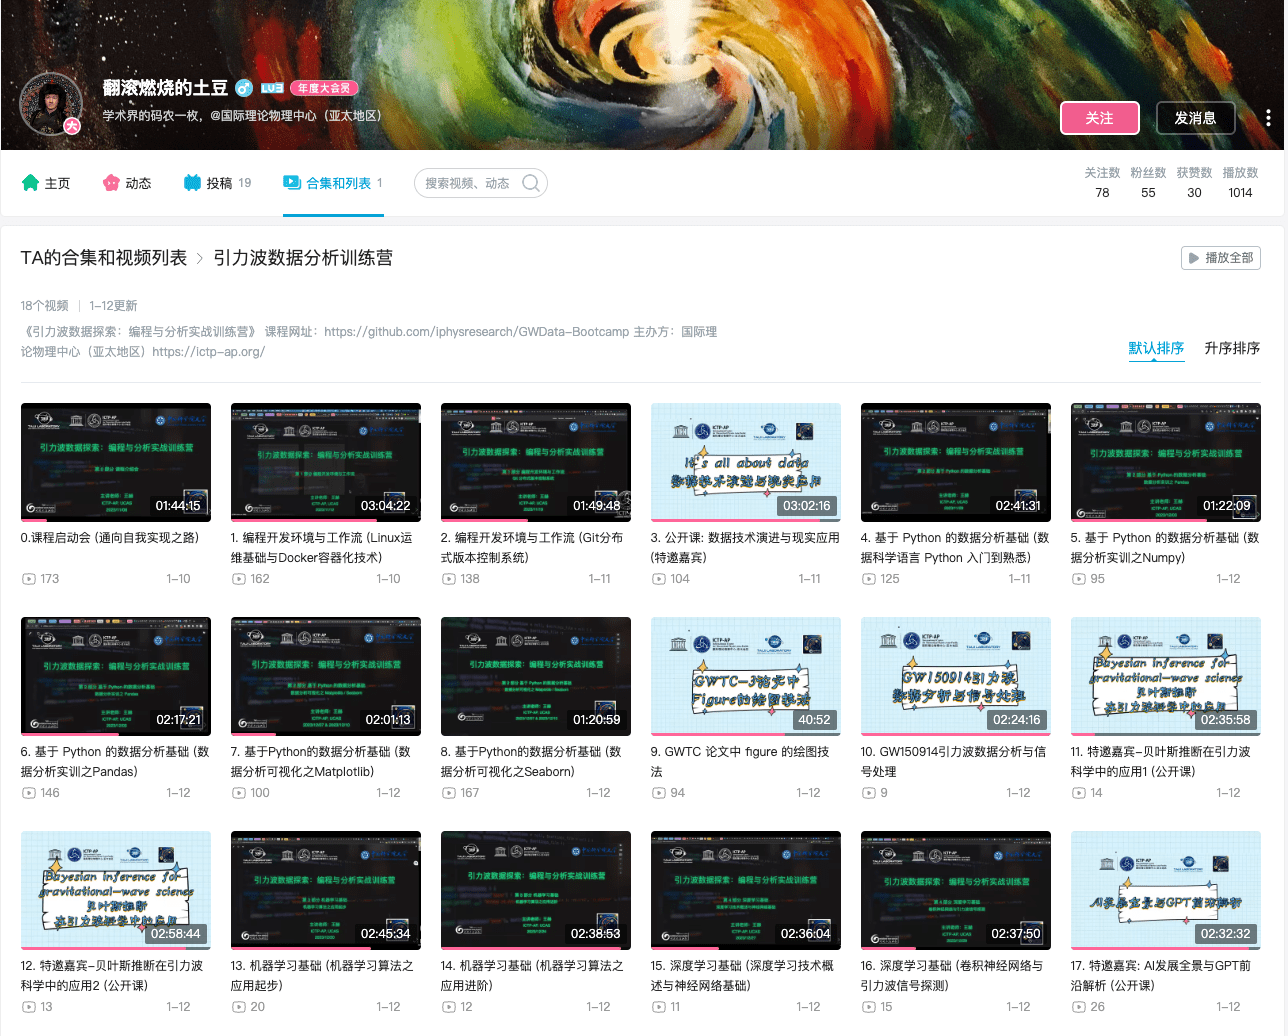Click play count icon showing 125

click(869, 579)
